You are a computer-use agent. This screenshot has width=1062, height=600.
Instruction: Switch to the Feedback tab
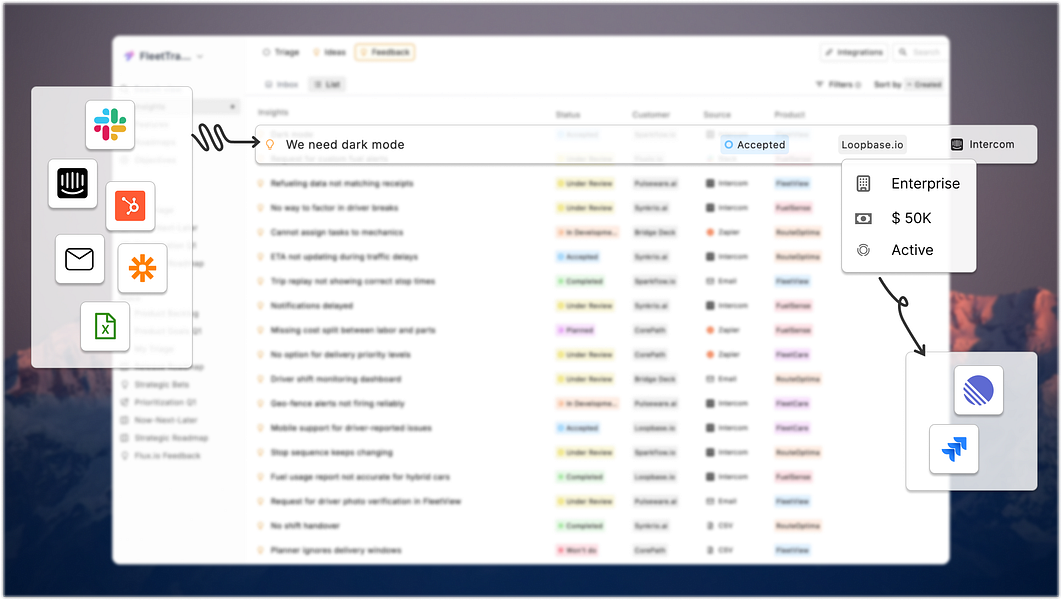[x=385, y=52]
